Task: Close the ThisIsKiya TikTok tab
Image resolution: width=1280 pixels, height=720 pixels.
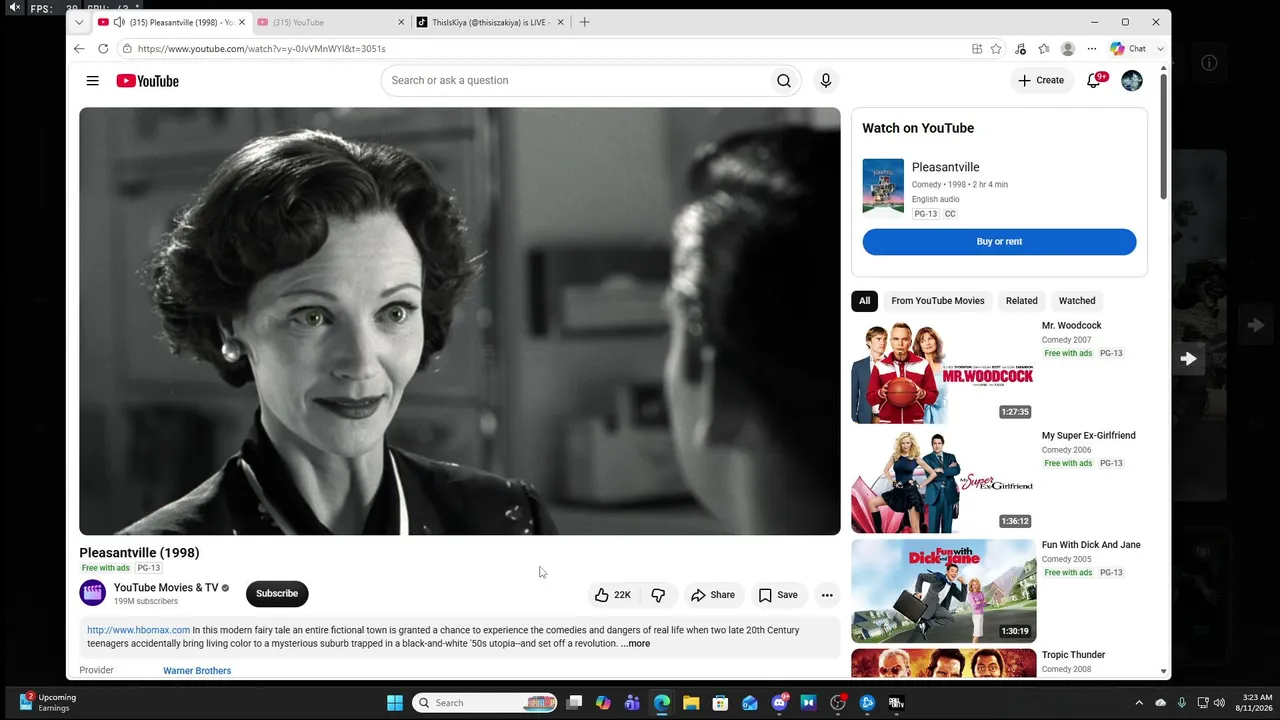Action: [x=560, y=22]
